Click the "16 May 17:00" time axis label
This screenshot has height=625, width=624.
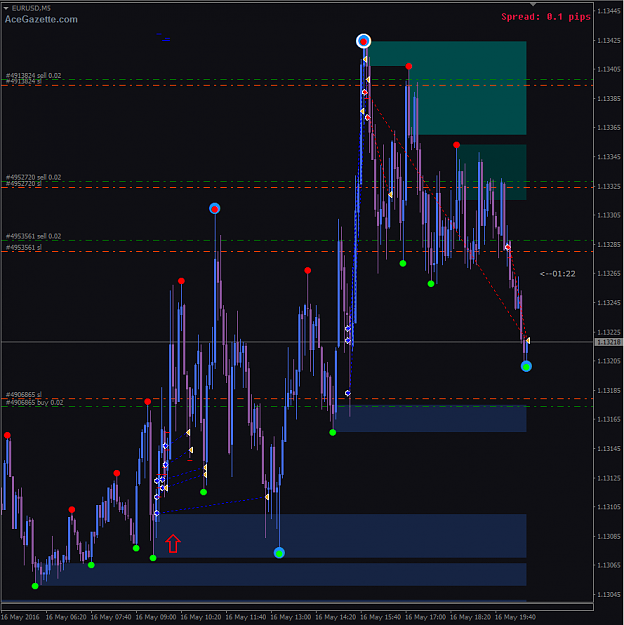click(x=425, y=617)
